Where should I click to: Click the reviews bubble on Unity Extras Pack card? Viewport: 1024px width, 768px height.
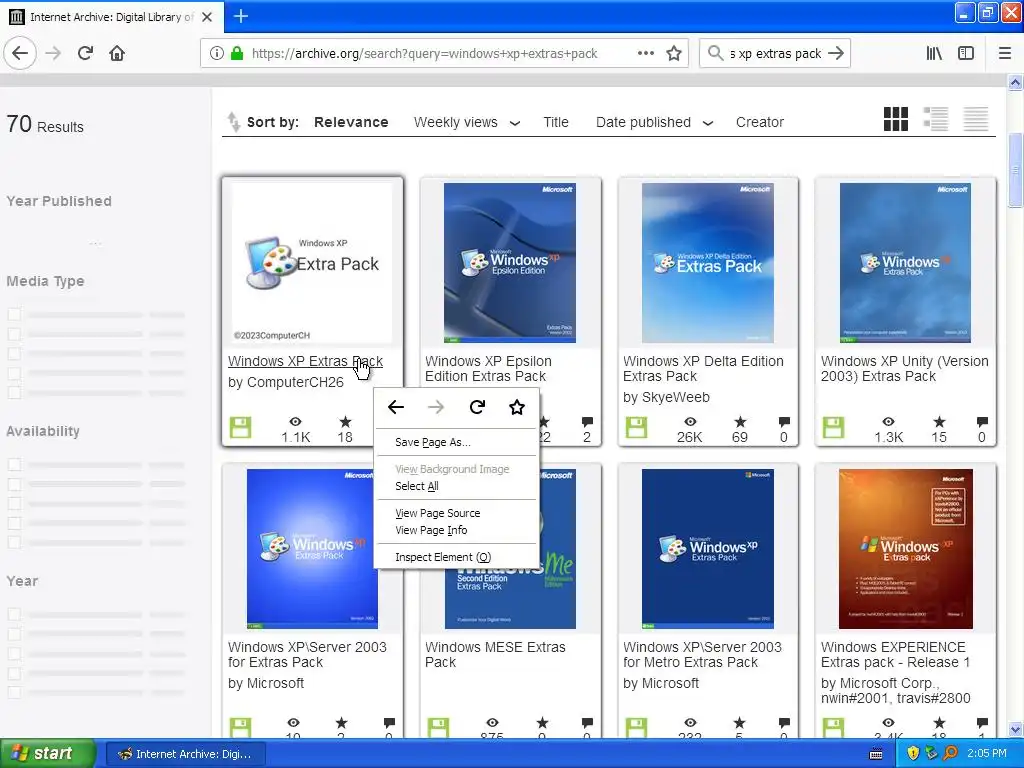pyautogui.click(x=982, y=422)
